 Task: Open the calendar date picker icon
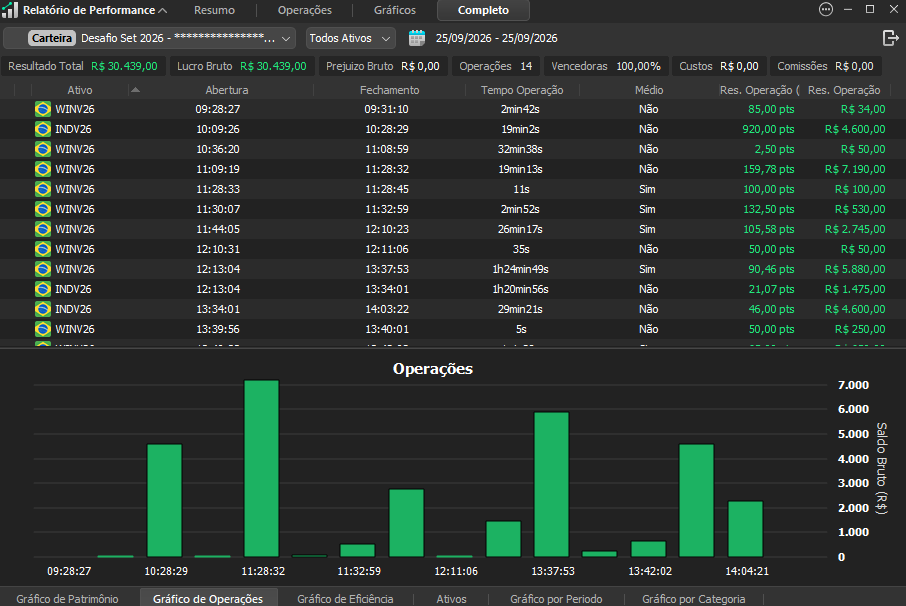click(x=417, y=38)
